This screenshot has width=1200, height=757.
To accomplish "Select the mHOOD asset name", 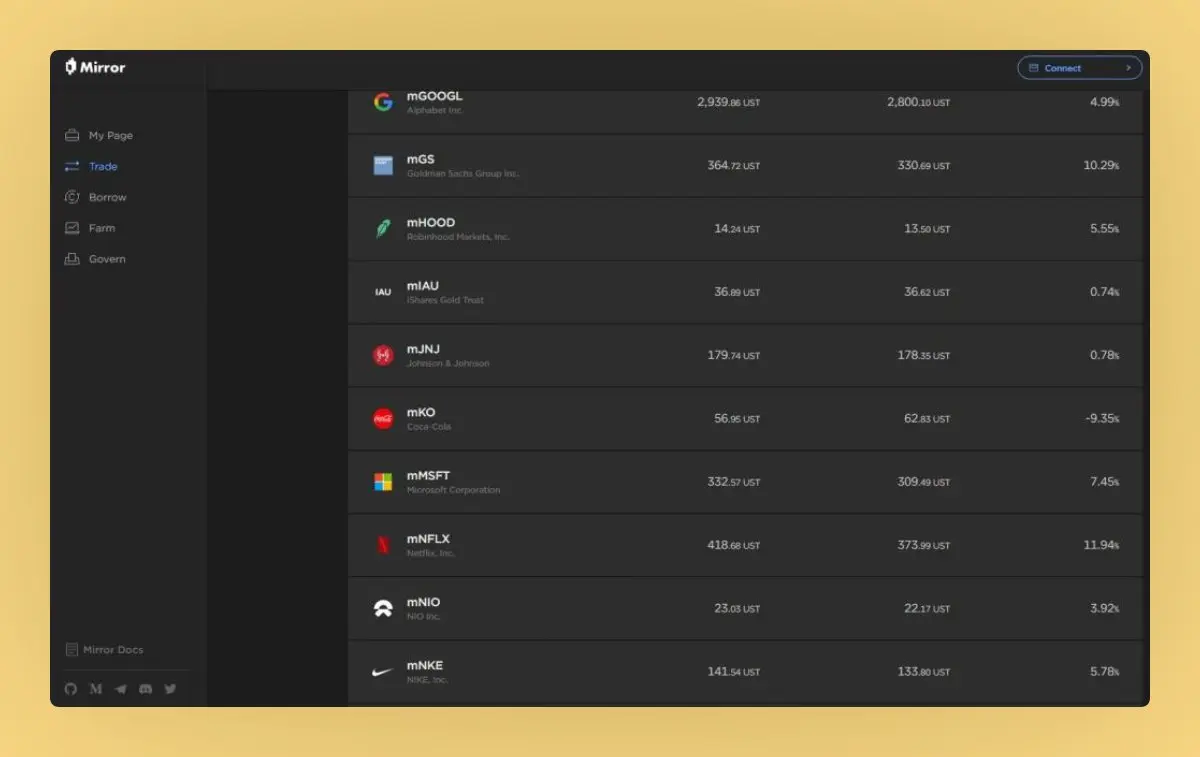I will tap(431, 222).
